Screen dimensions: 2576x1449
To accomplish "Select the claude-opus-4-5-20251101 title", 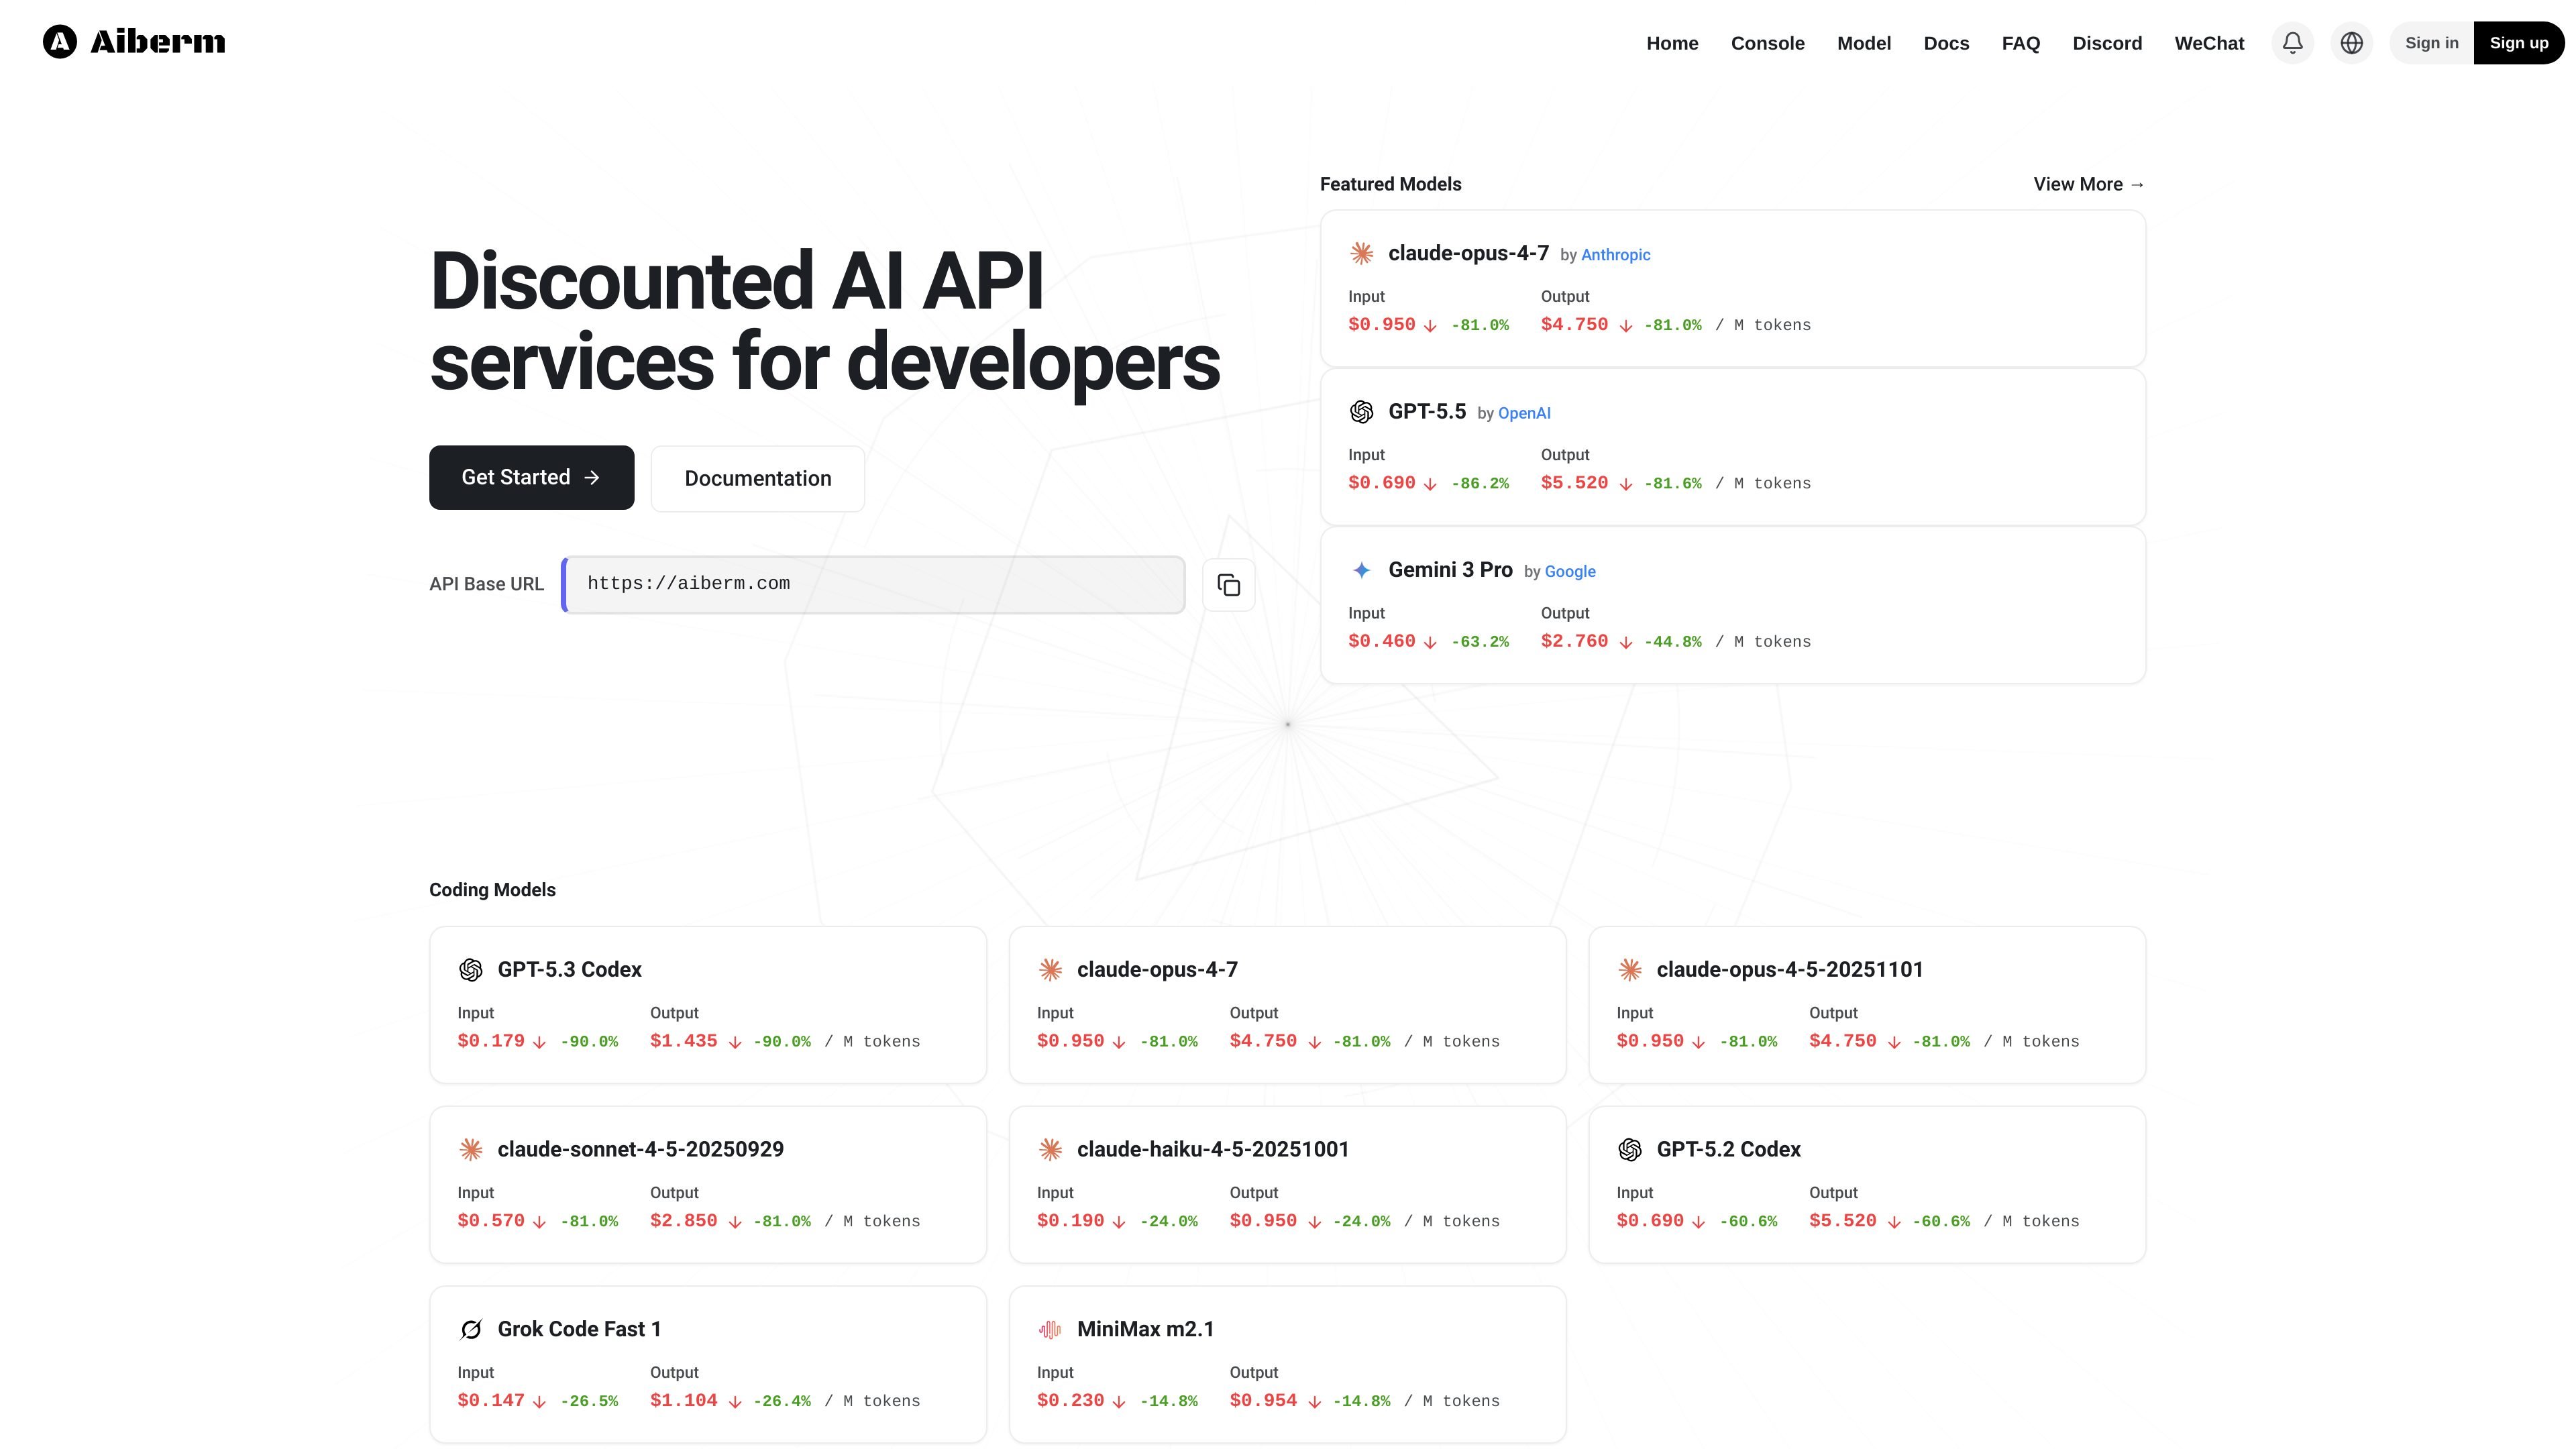I will pos(1789,970).
